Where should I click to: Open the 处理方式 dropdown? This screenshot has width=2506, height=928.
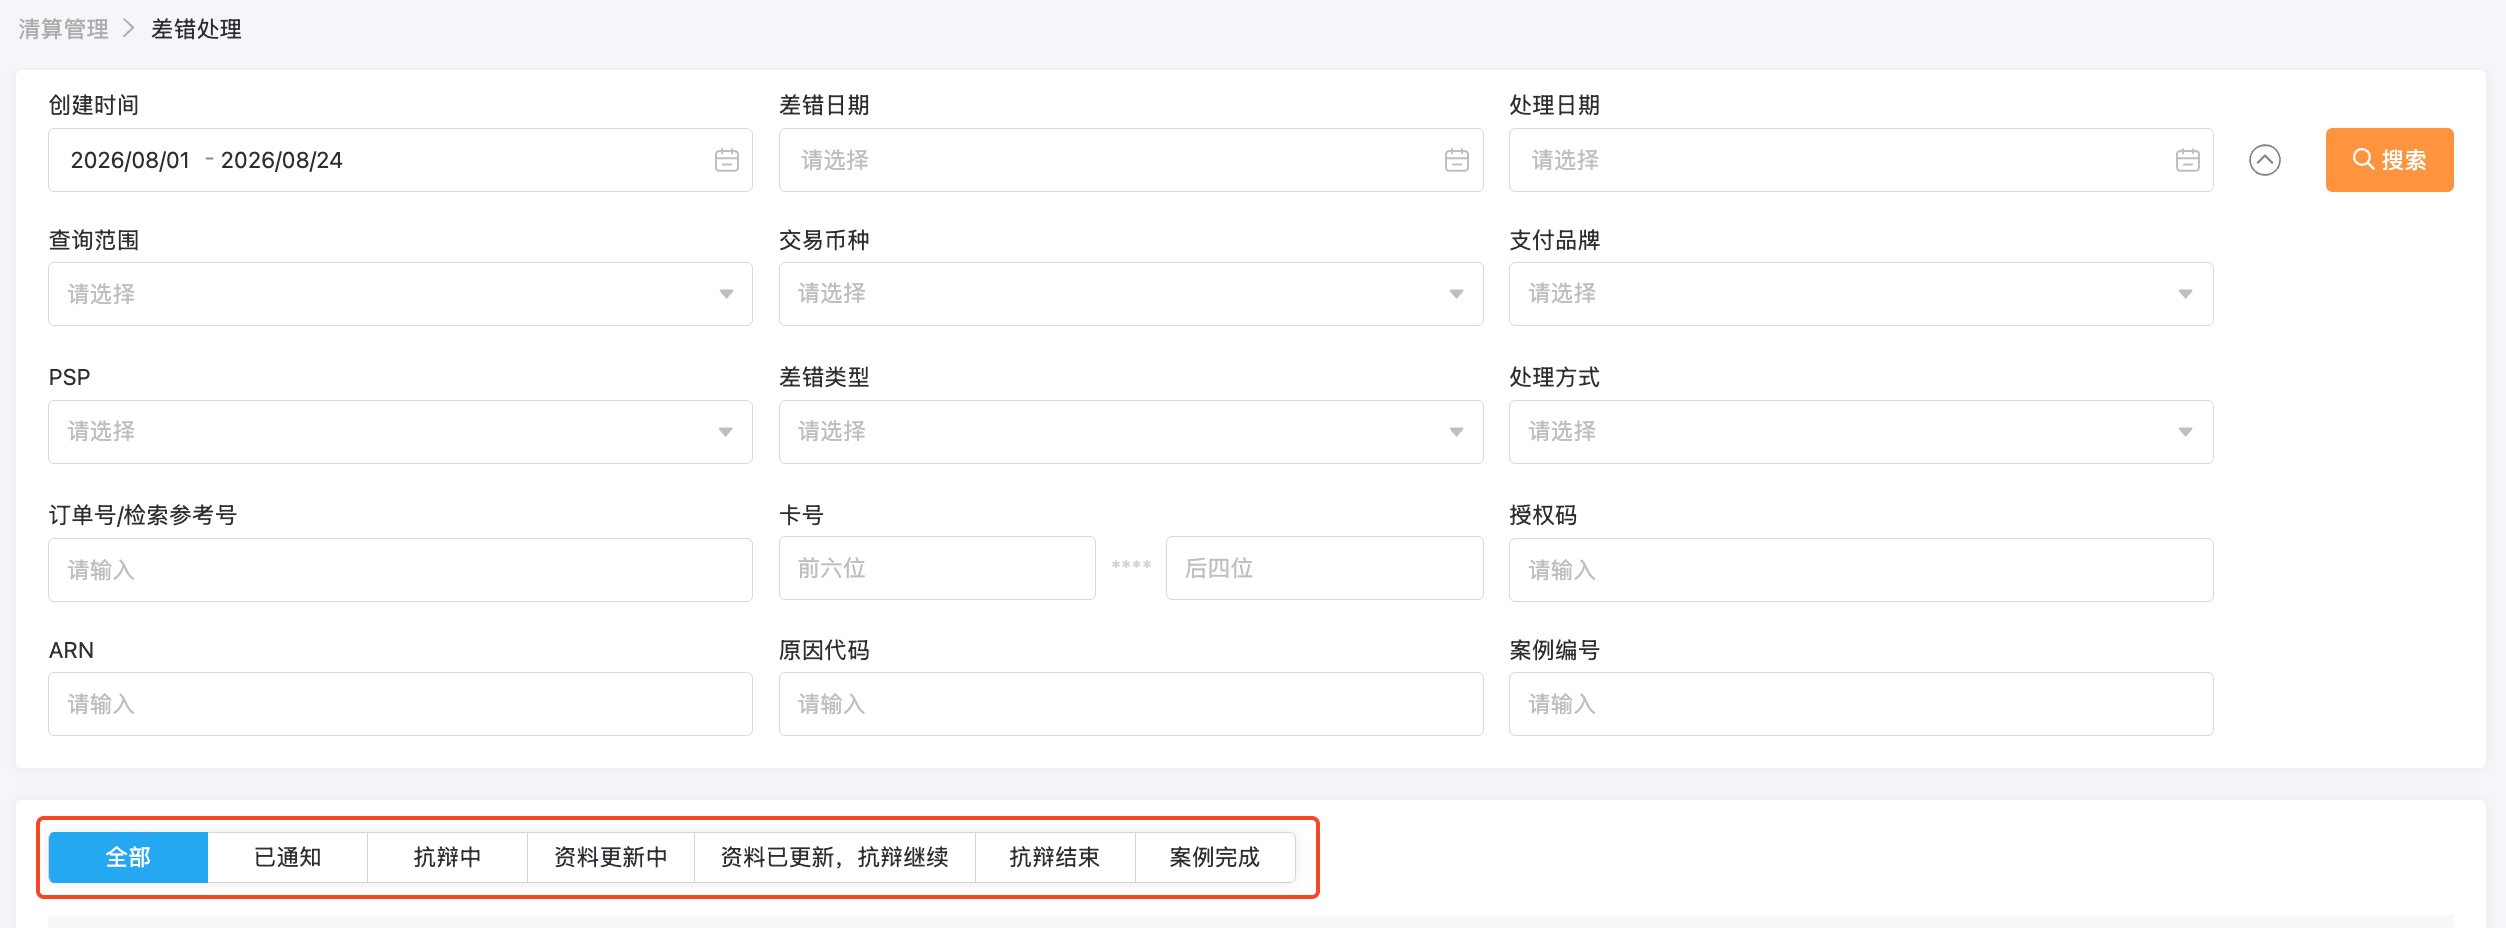[x=1861, y=432]
